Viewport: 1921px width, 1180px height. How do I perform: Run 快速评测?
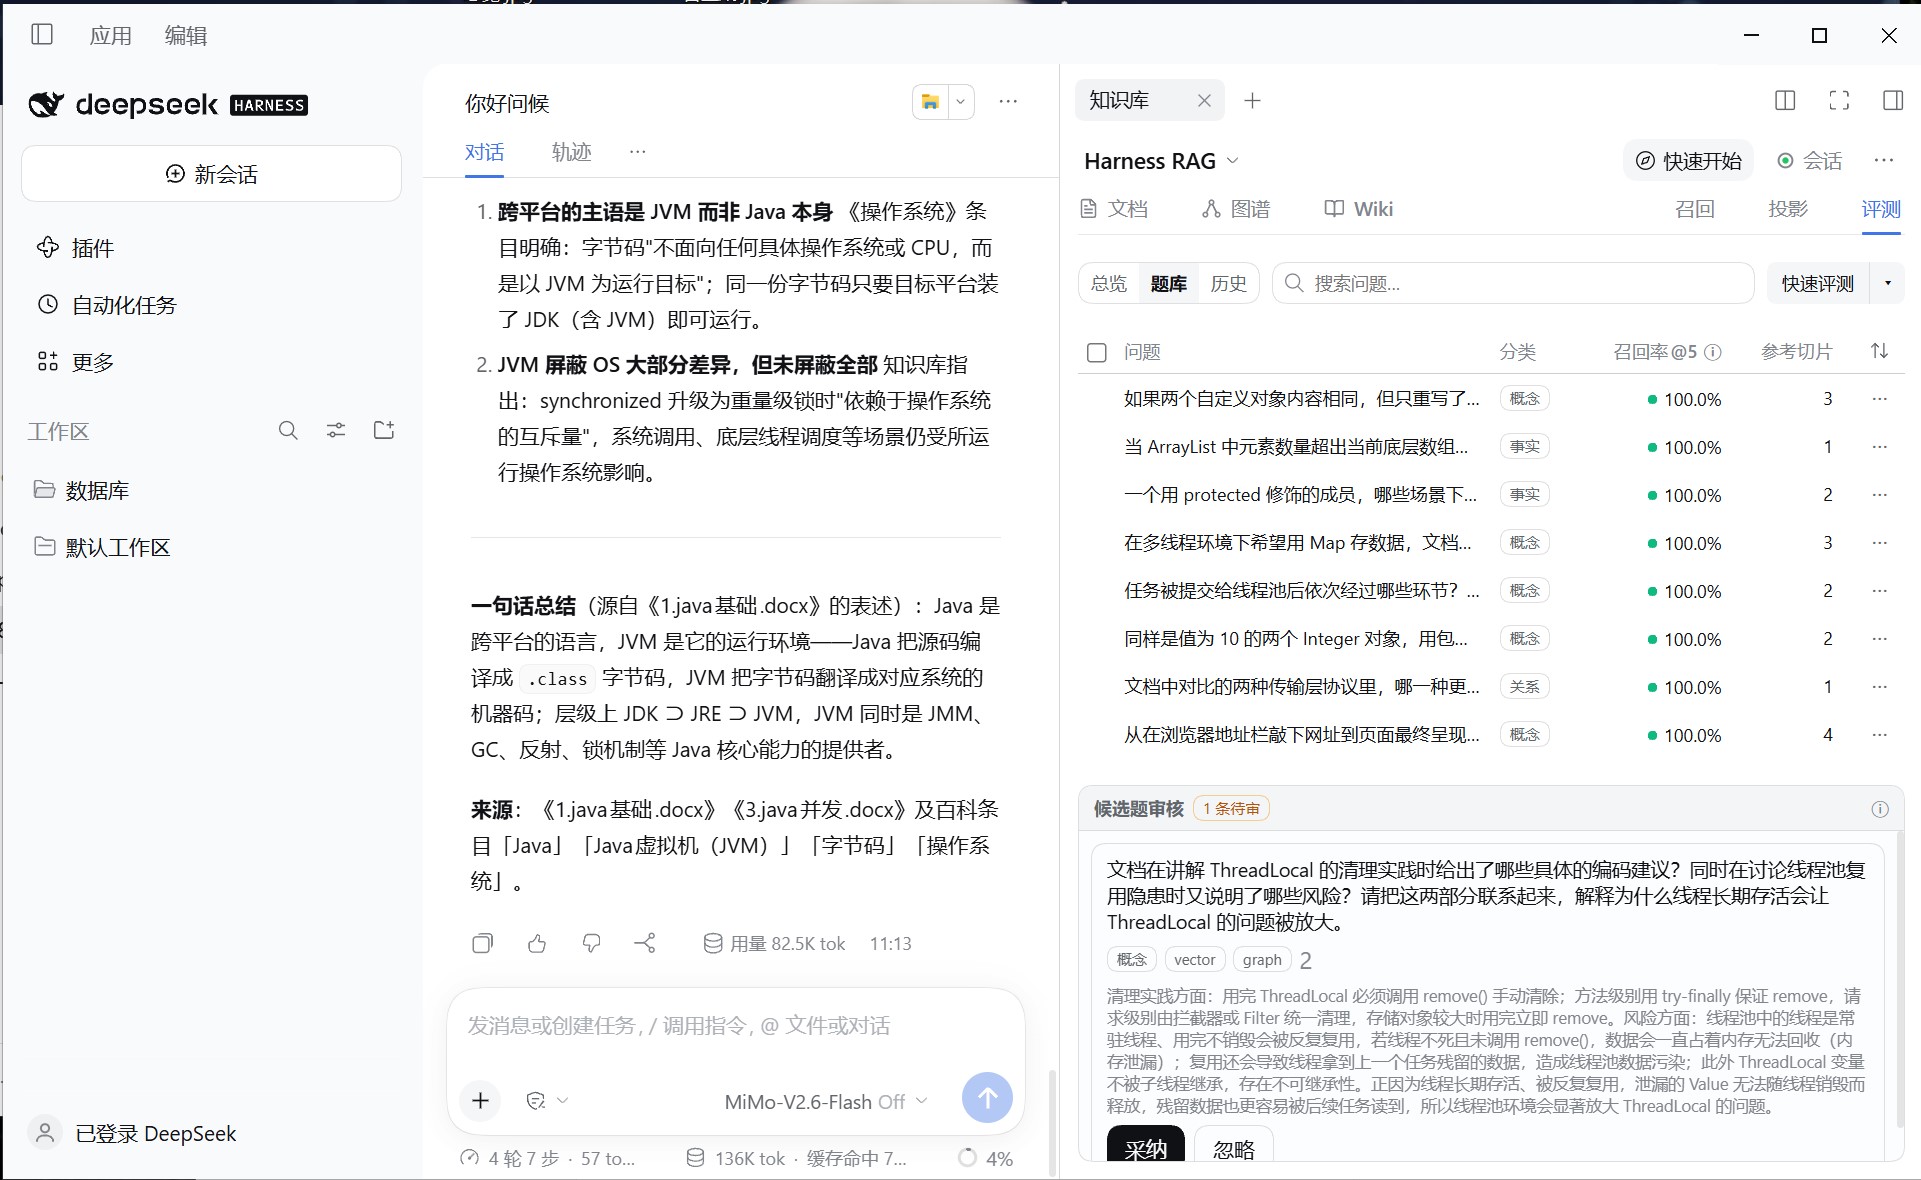1818,284
